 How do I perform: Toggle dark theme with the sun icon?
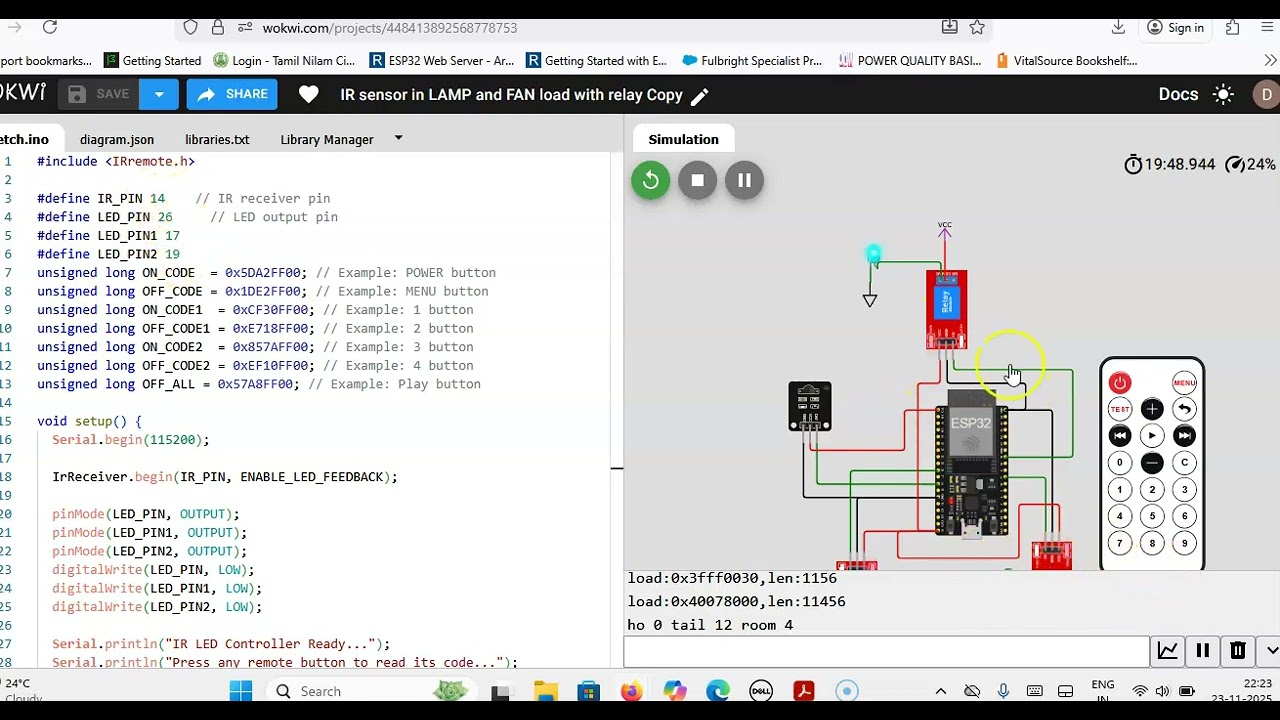[x=1223, y=95]
